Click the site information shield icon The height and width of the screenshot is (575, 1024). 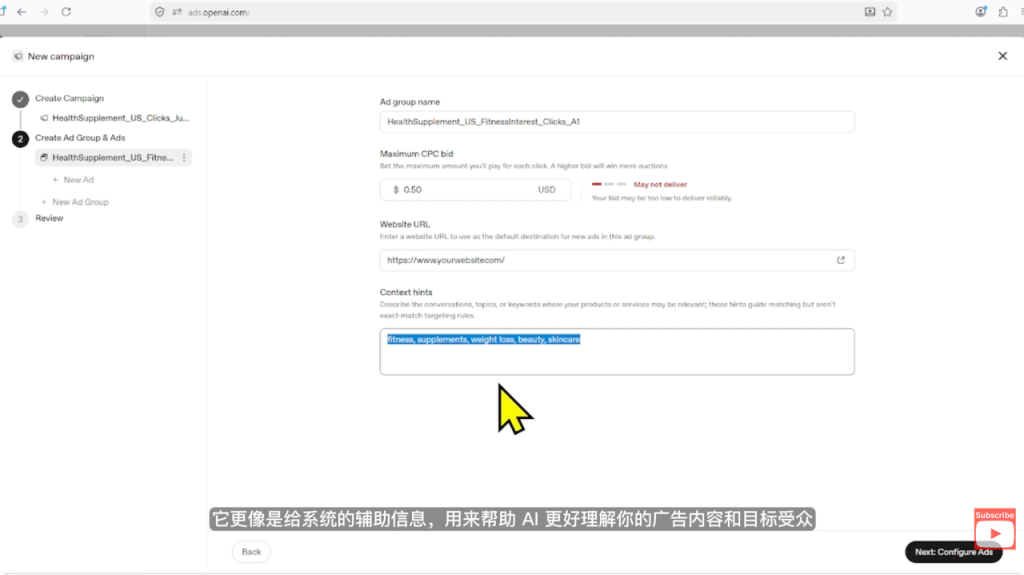(x=159, y=12)
